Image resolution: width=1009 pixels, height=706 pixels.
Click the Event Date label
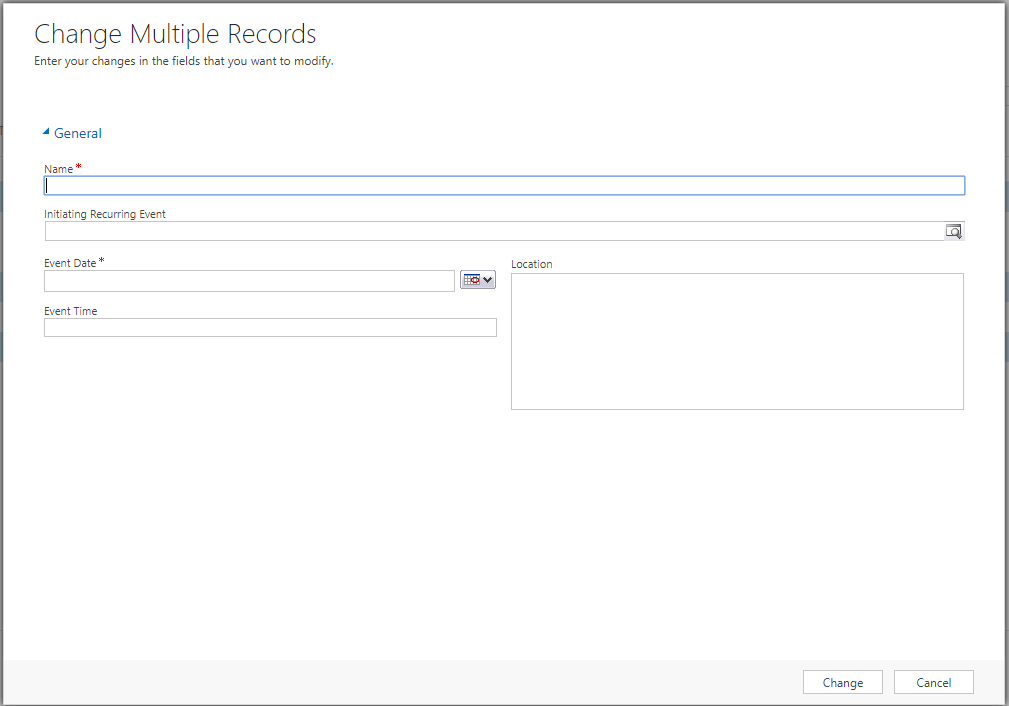70,263
